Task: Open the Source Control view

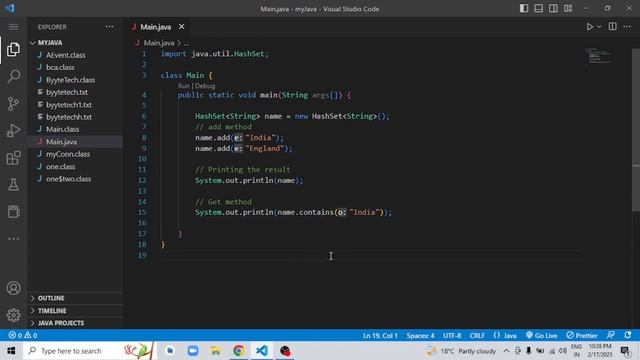Action: coord(13,104)
